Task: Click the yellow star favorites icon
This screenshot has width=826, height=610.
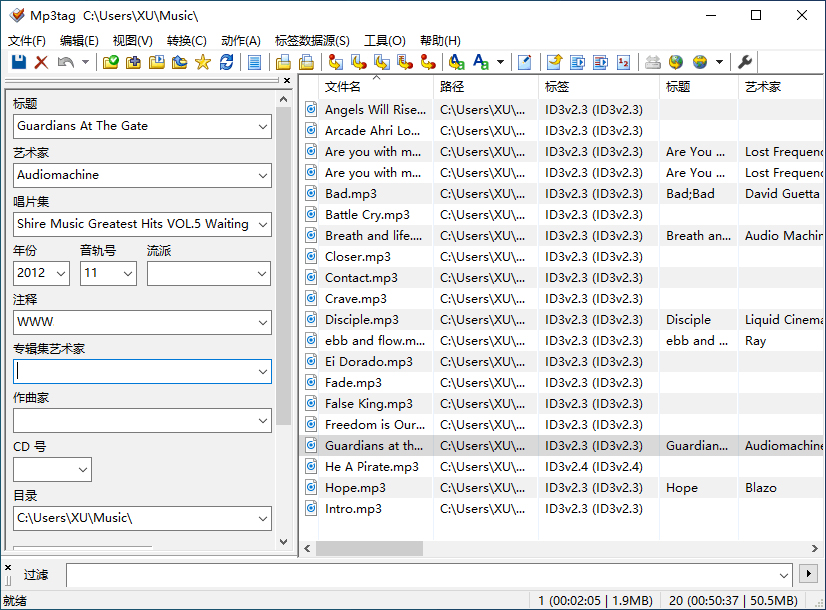Action: 203,62
